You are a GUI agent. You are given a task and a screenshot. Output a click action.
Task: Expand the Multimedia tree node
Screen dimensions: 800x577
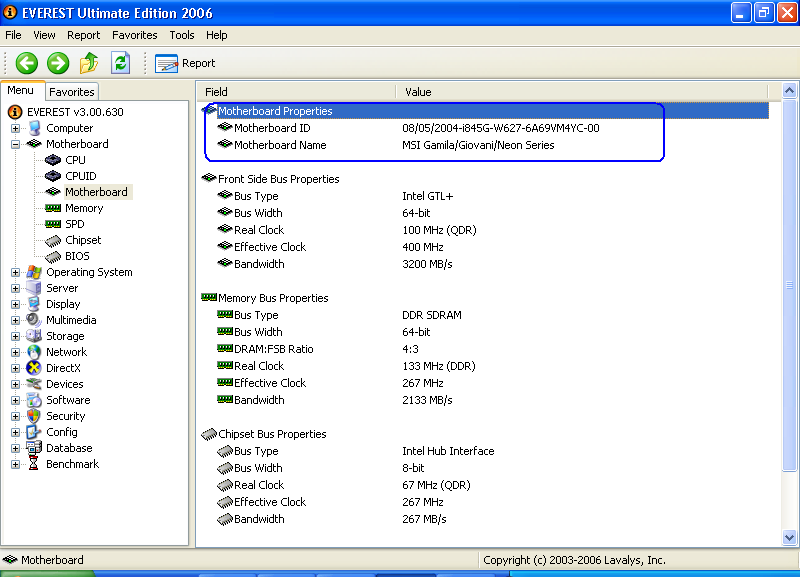(x=15, y=321)
